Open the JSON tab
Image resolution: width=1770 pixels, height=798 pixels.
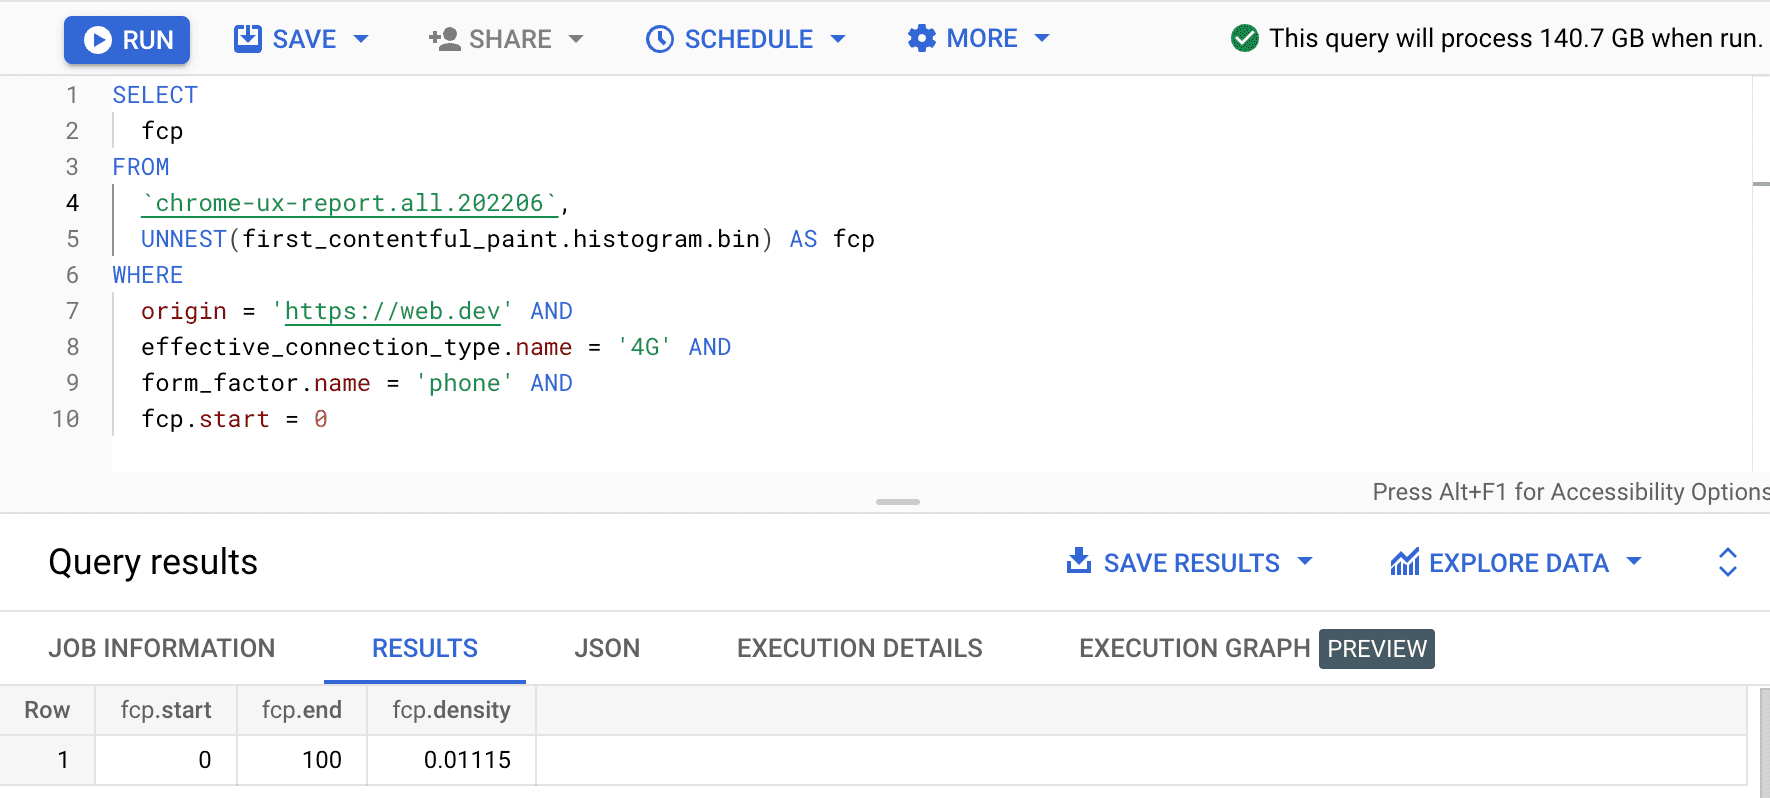click(607, 648)
